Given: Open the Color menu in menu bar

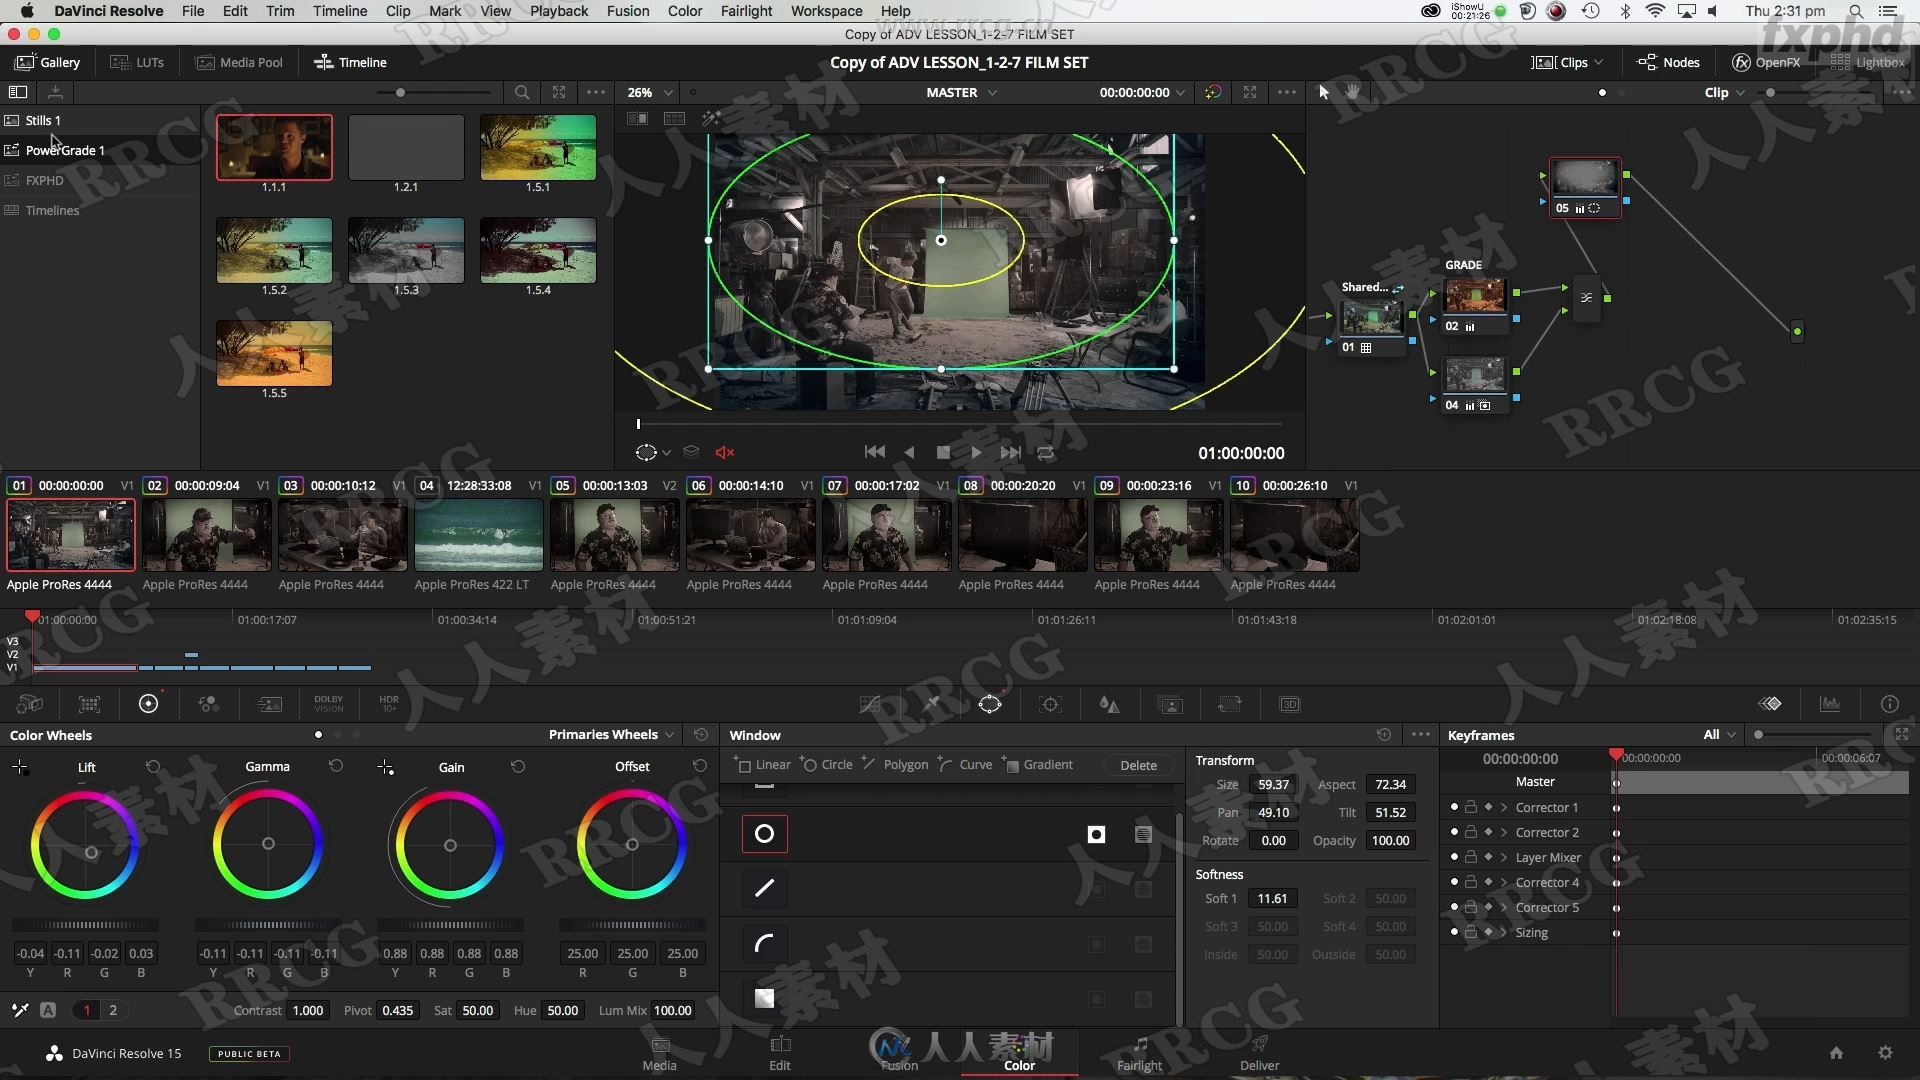Looking at the screenshot, I should click(x=684, y=11).
